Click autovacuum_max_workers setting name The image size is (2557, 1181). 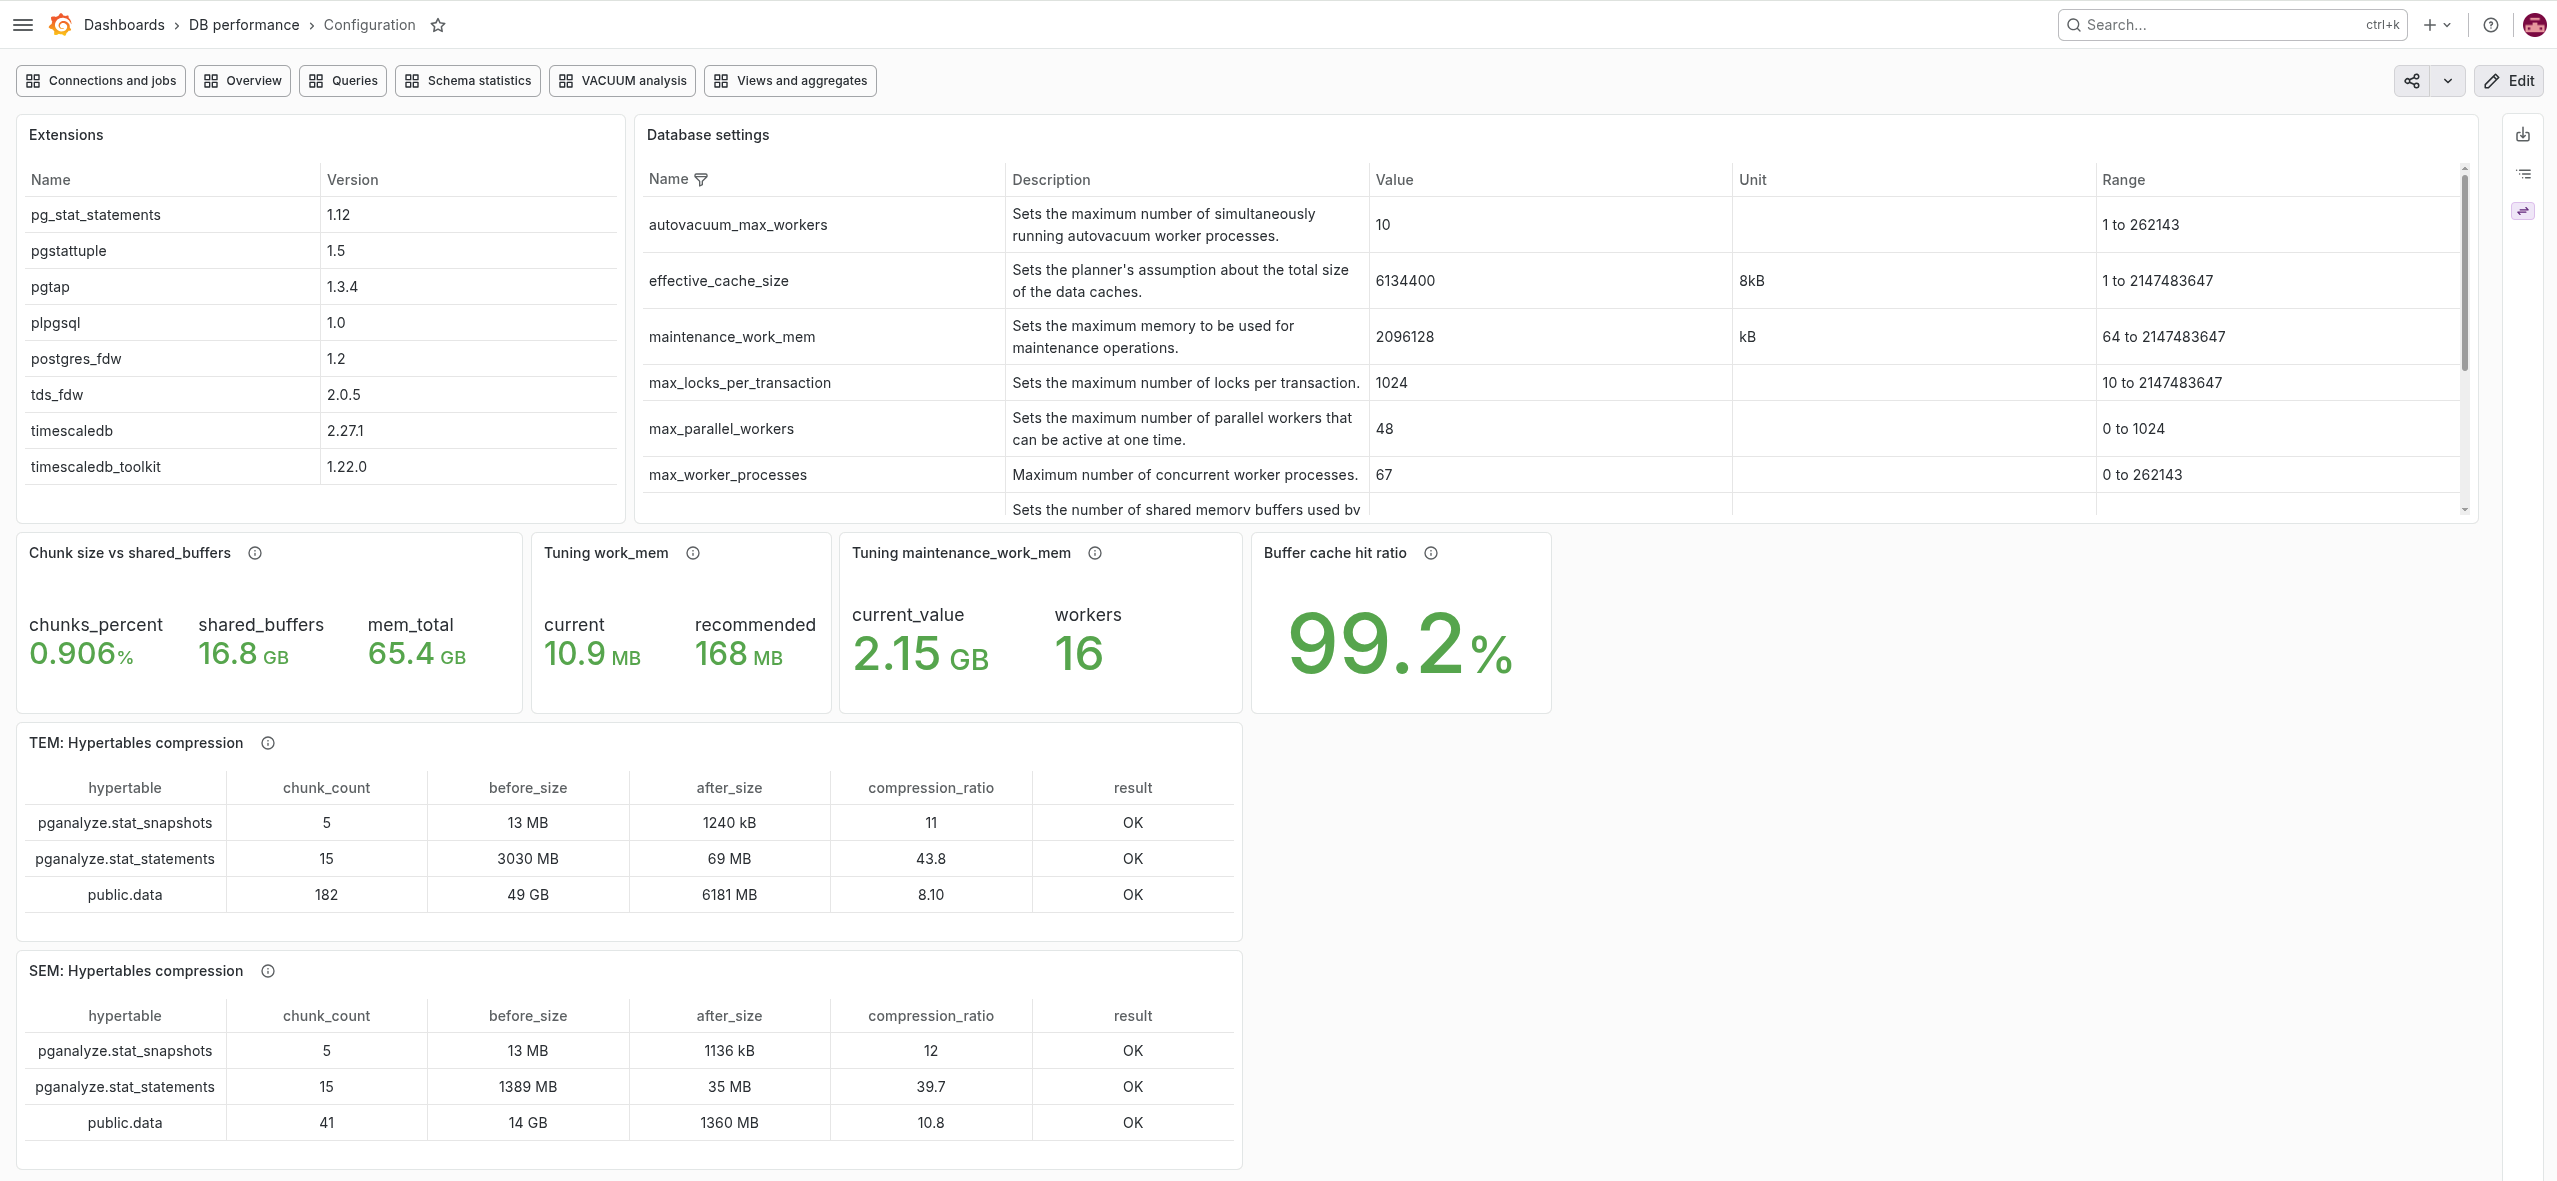pyautogui.click(x=738, y=225)
